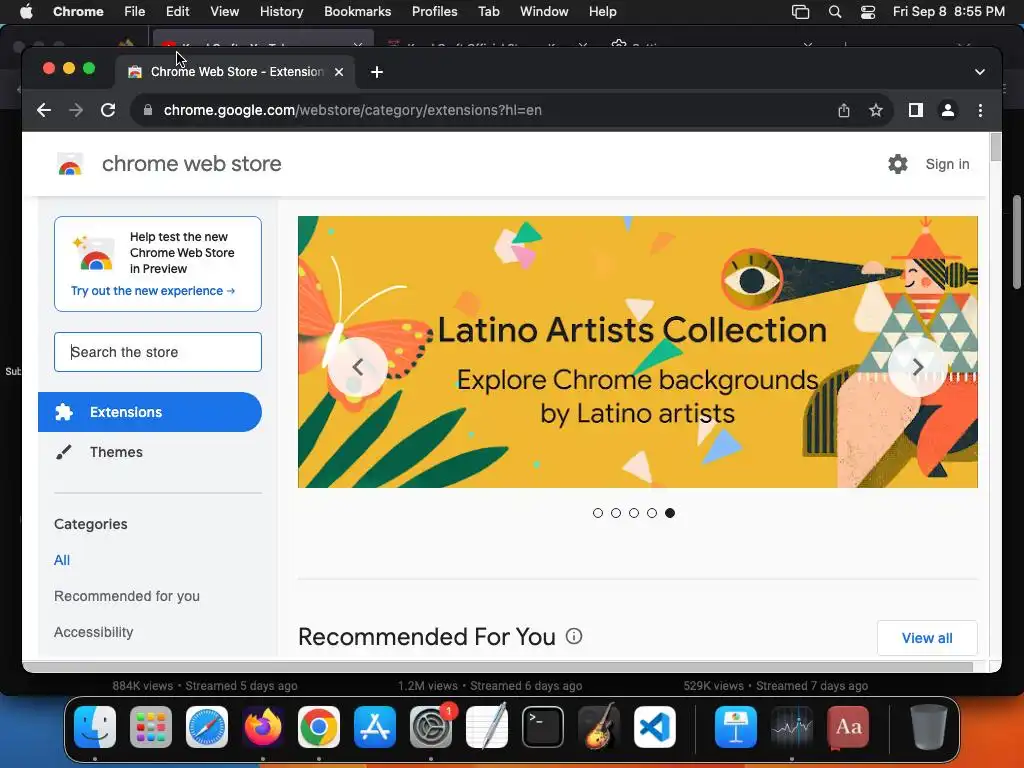Jump to second carousel slide dot

616,513
